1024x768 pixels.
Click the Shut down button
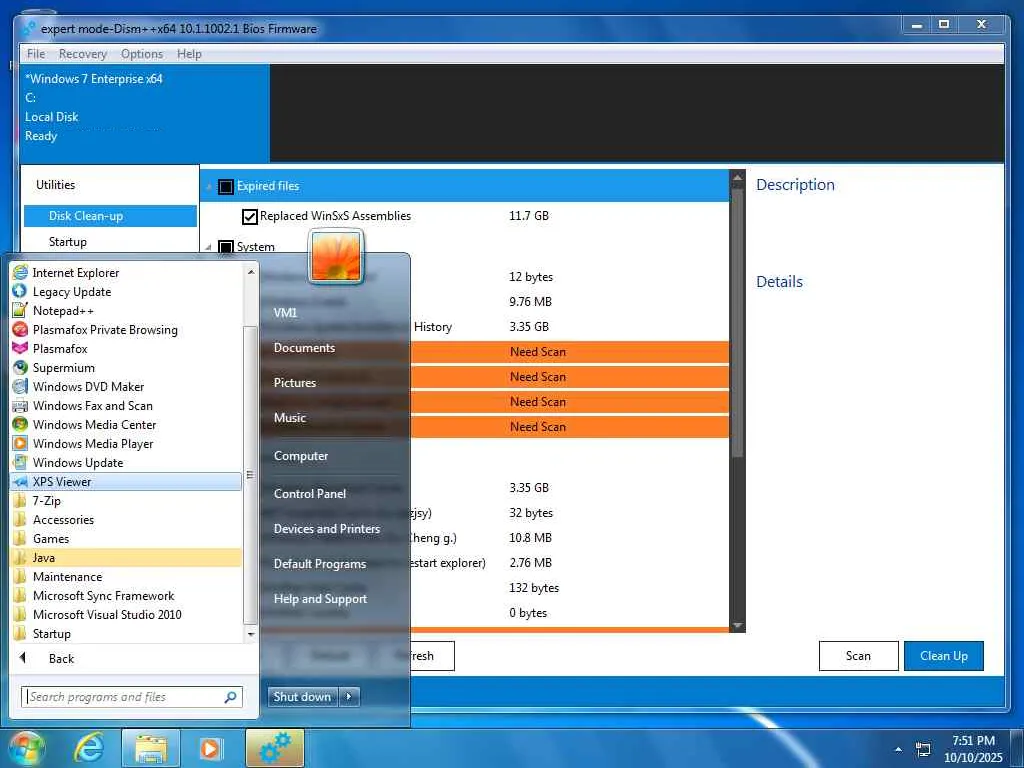pyautogui.click(x=302, y=697)
